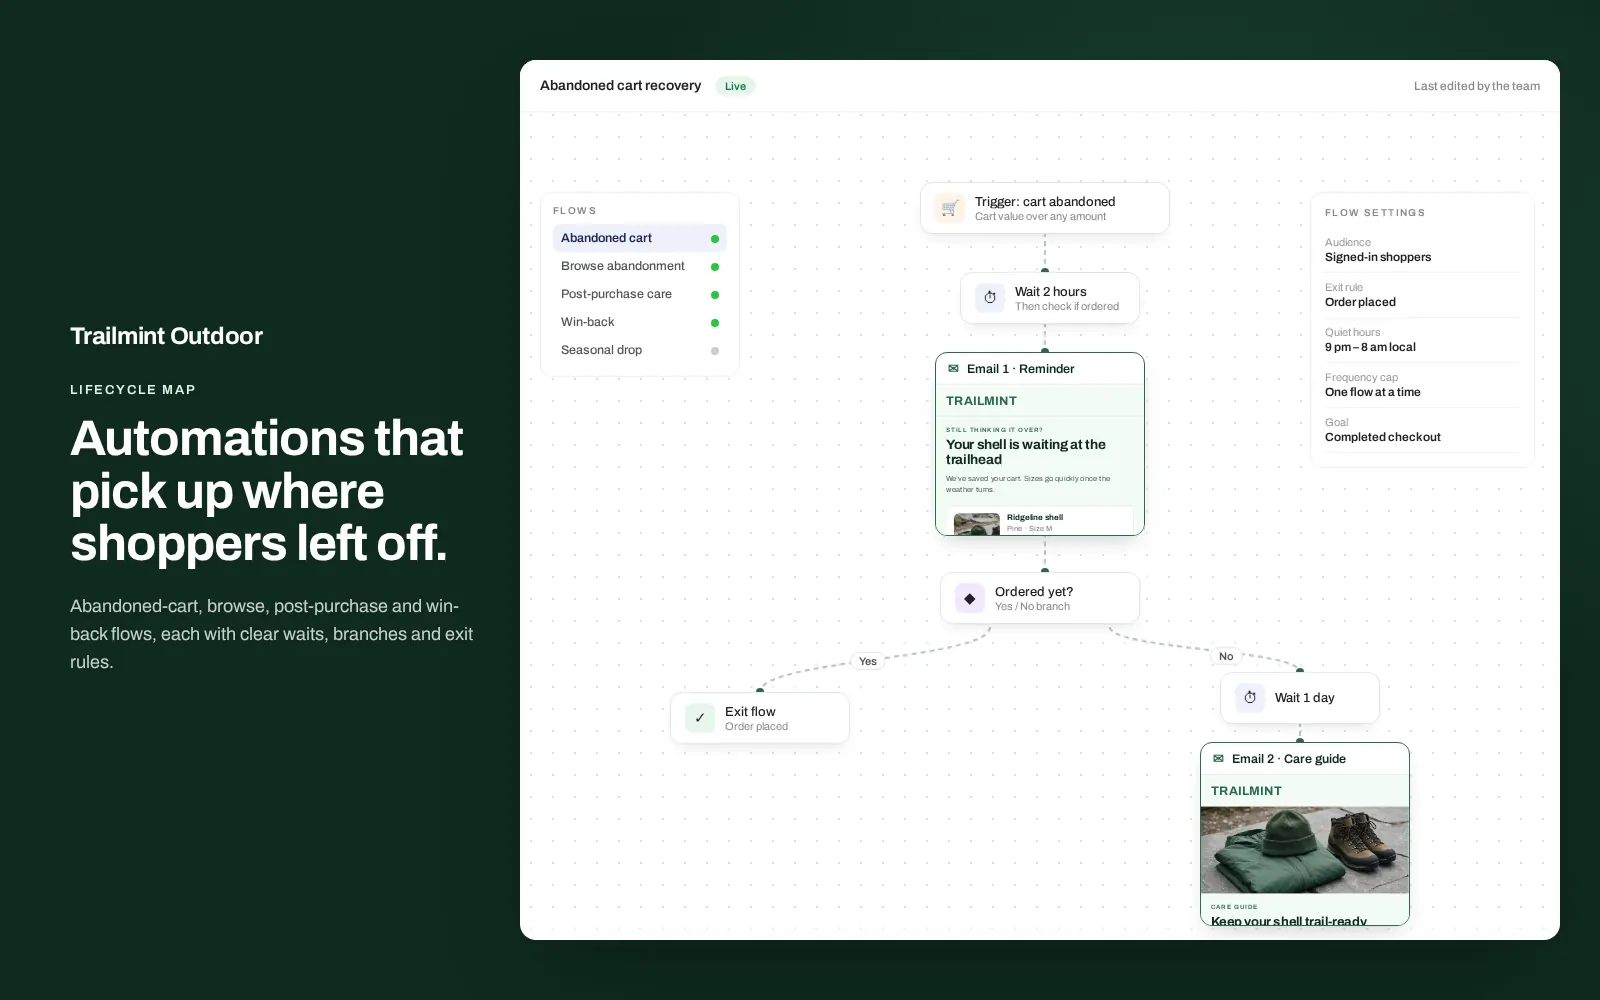1600x1000 pixels.
Task: Click the No branch label
Action: coord(1226,656)
